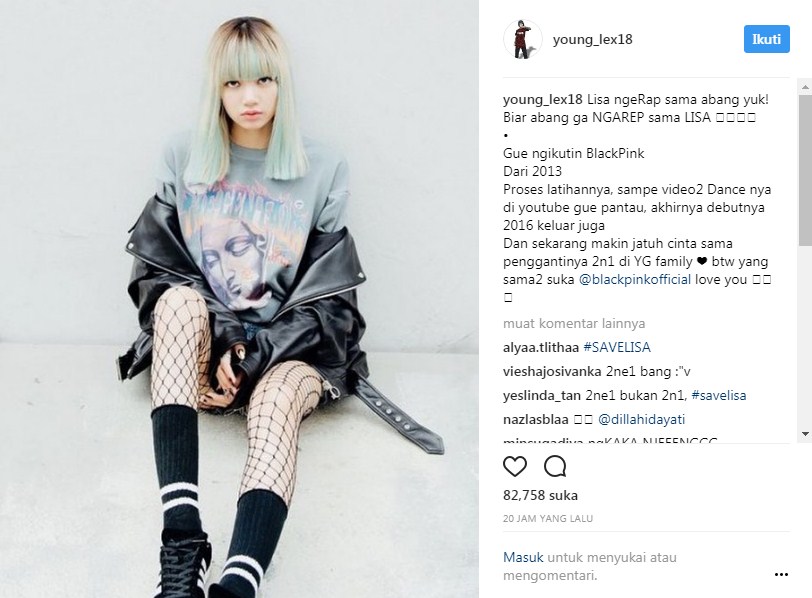Open the @blackpinkofficial mention link
Viewport: 812px width, 598px height.
coord(634,280)
